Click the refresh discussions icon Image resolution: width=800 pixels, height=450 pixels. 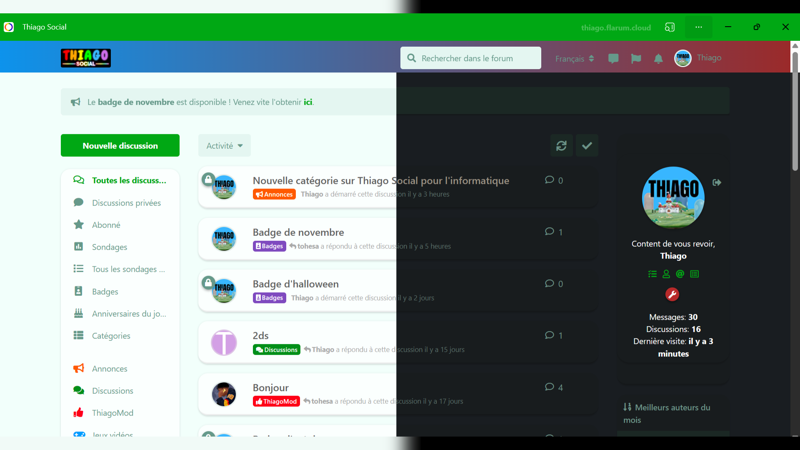point(561,146)
